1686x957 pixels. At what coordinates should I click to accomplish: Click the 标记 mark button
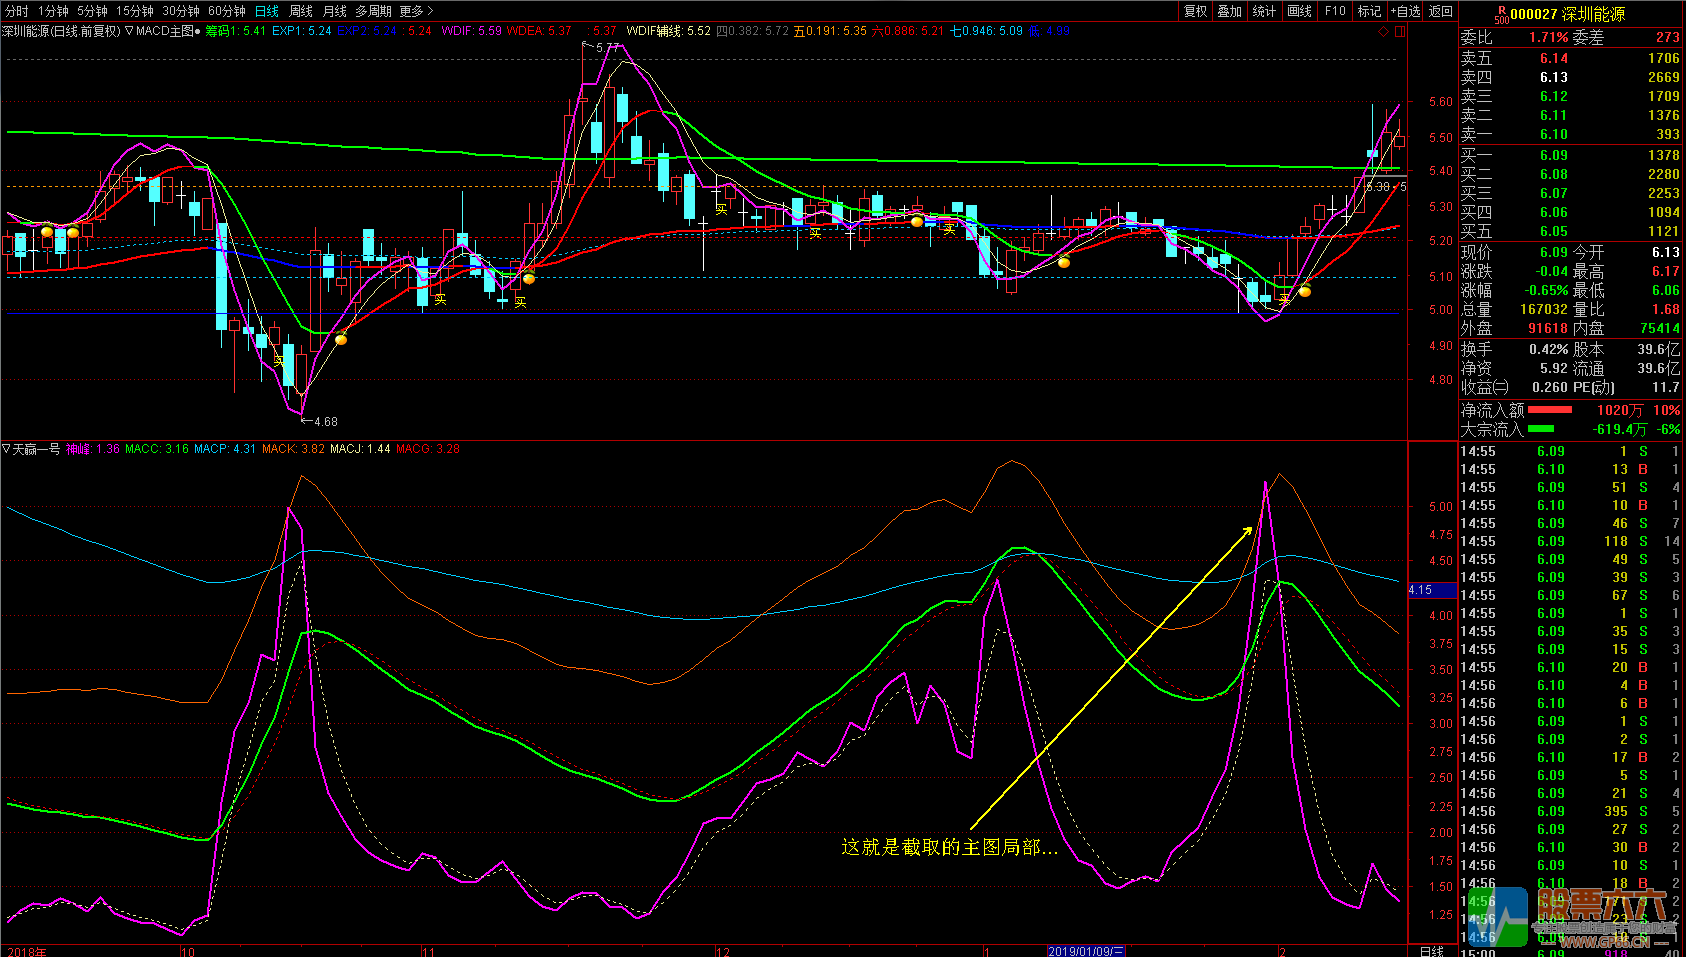pos(1369,11)
